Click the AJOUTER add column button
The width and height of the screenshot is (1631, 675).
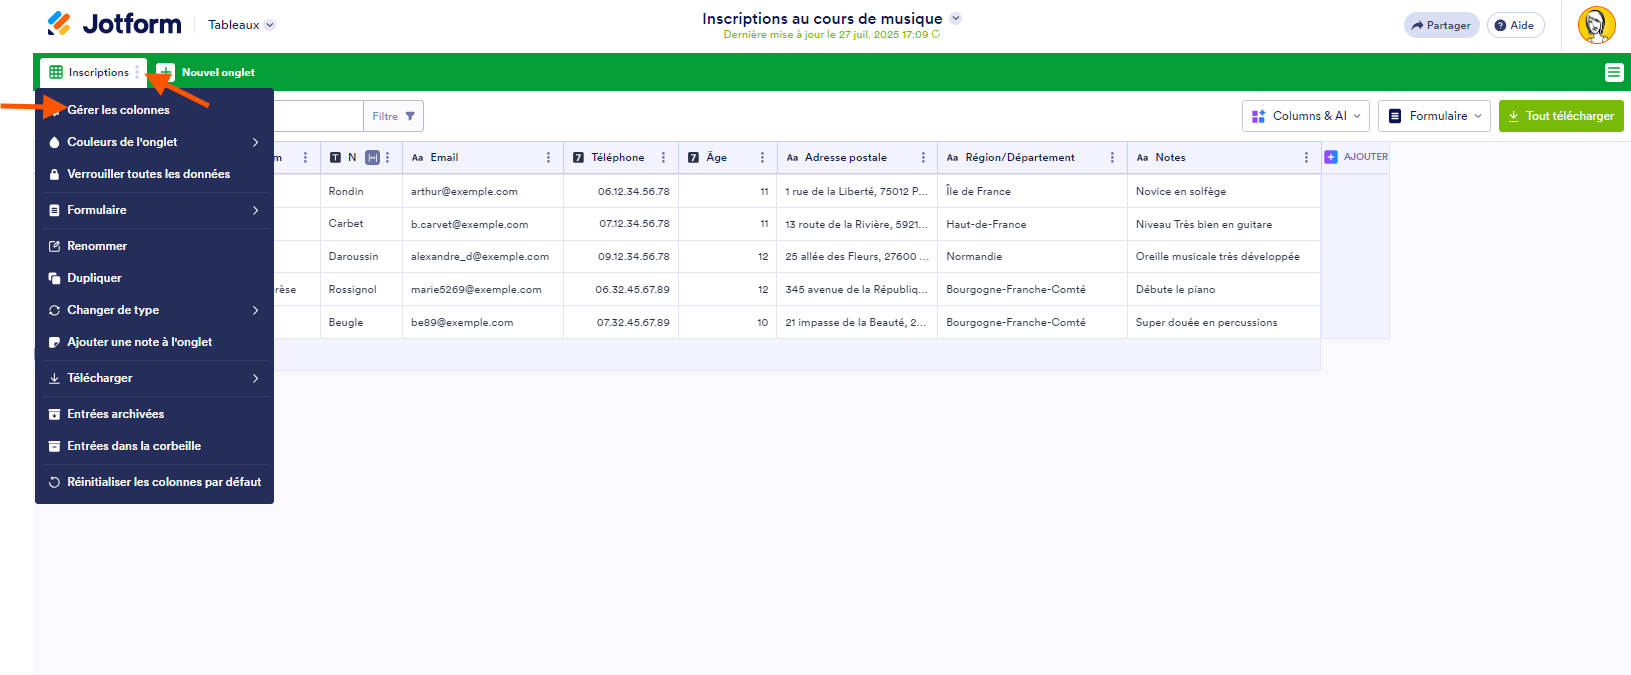[1356, 157]
